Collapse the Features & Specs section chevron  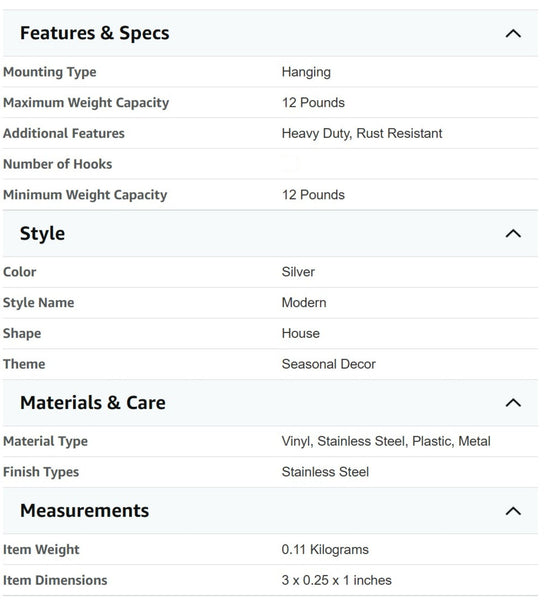(513, 34)
